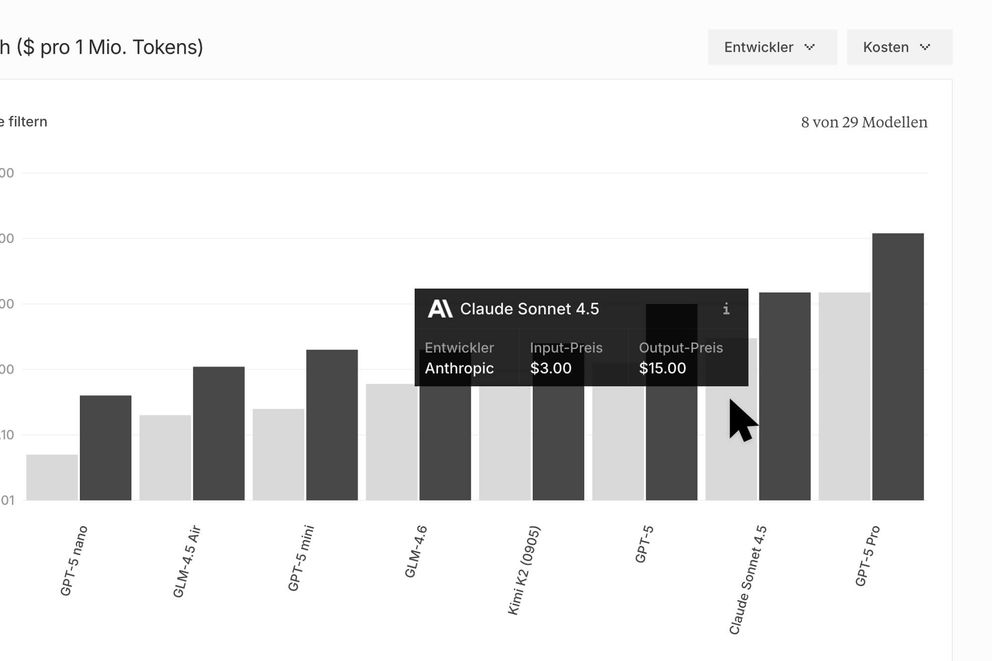Click the Kimi K2 (0905) axis label

pos(524,569)
